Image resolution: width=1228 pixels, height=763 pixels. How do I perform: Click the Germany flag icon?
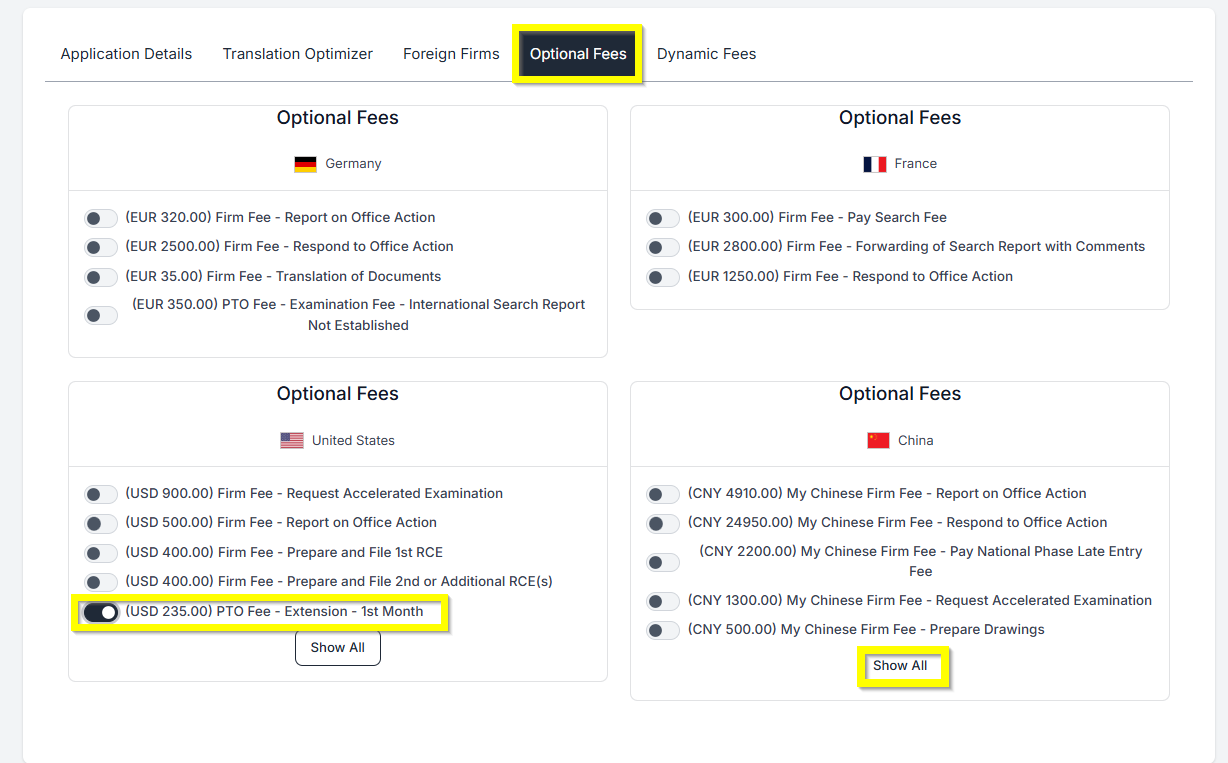click(304, 163)
